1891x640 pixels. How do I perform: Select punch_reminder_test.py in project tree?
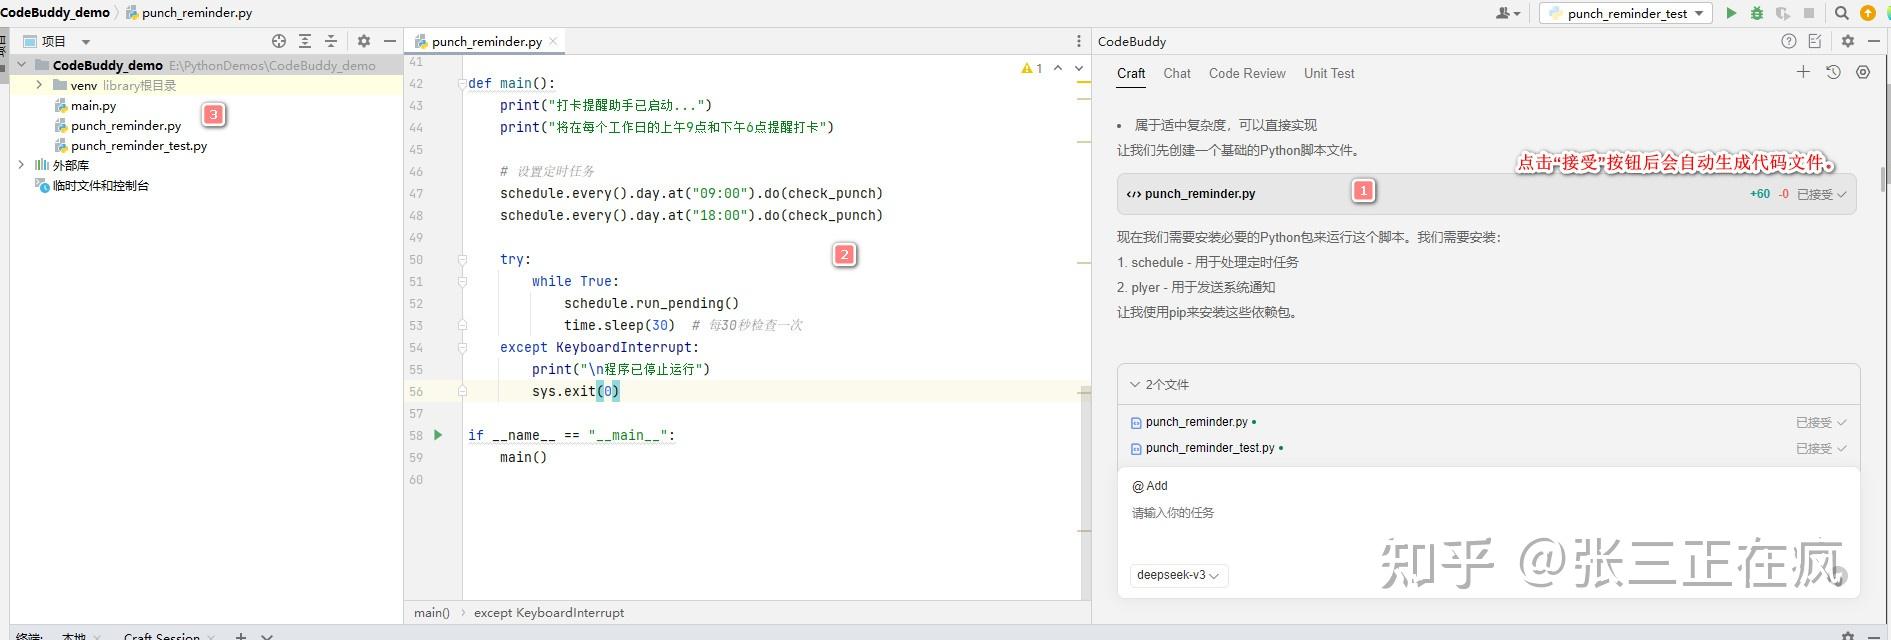139,145
